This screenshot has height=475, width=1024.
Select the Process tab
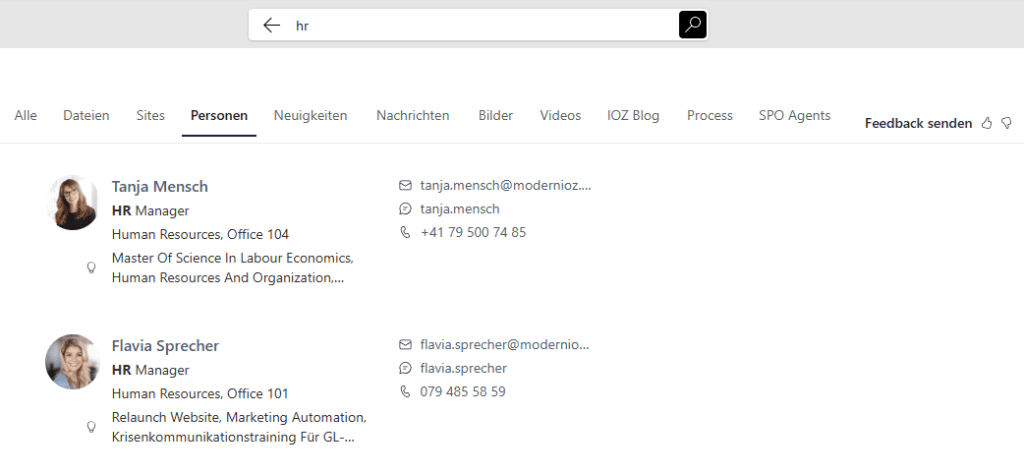click(x=710, y=116)
